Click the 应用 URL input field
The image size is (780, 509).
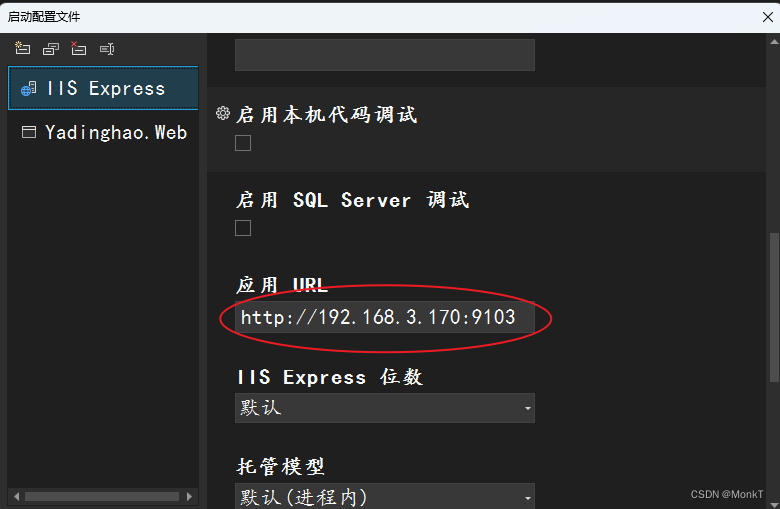[385, 317]
